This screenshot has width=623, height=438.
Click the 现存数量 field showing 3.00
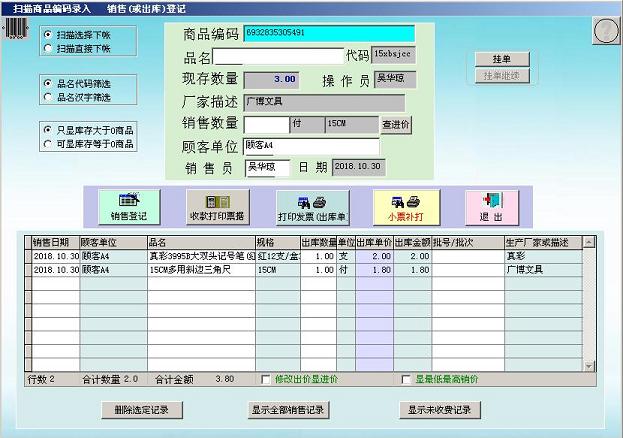tap(271, 80)
